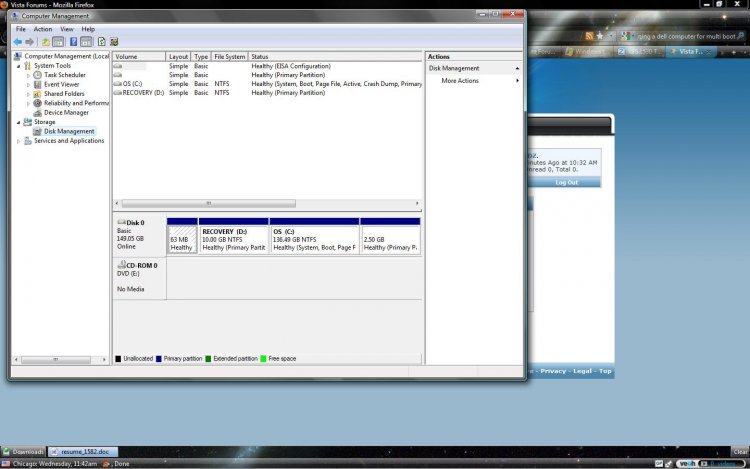Click the Clear downloads button

pyautogui.click(x=740, y=452)
